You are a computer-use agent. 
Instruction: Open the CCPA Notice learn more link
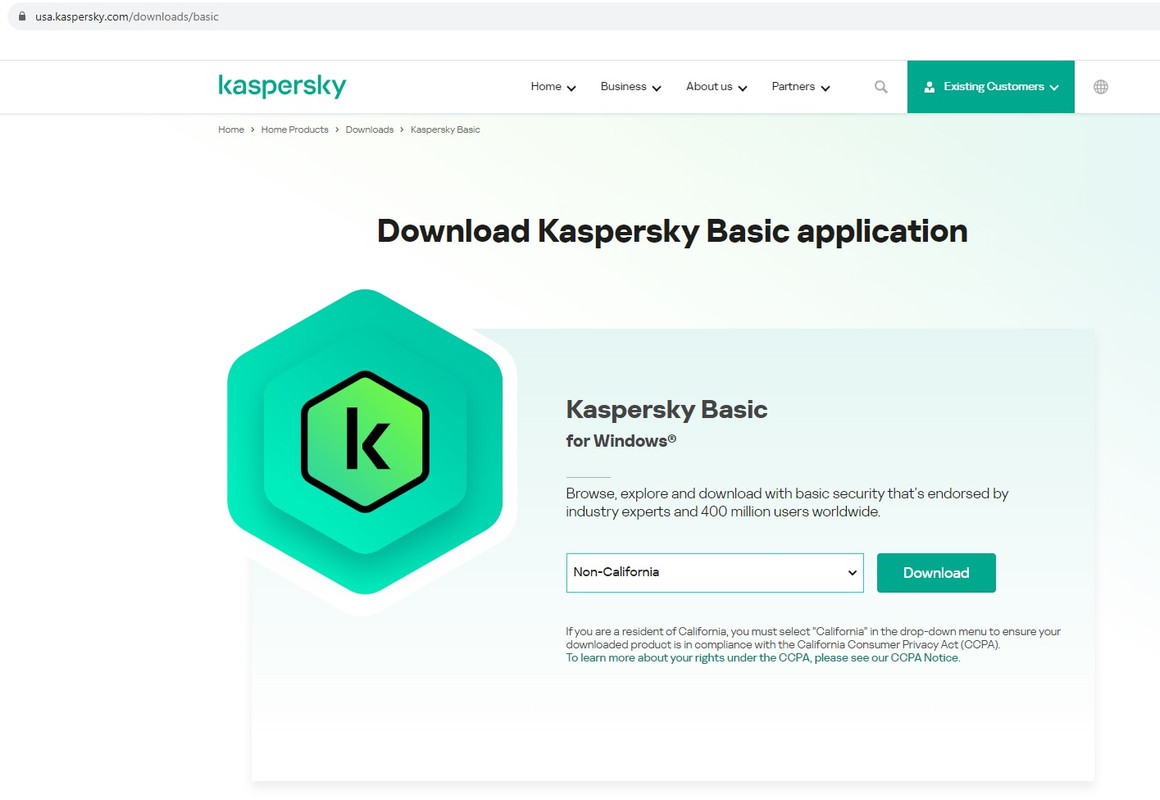click(x=763, y=658)
